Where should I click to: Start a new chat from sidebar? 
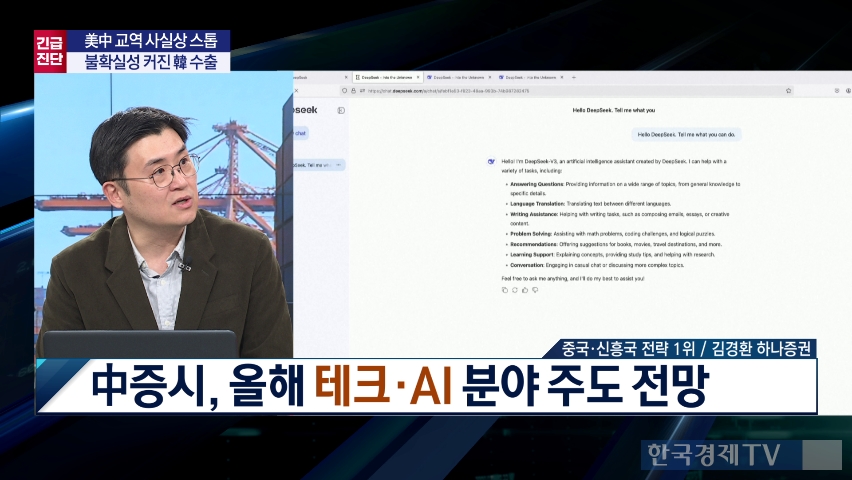[x=300, y=132]
